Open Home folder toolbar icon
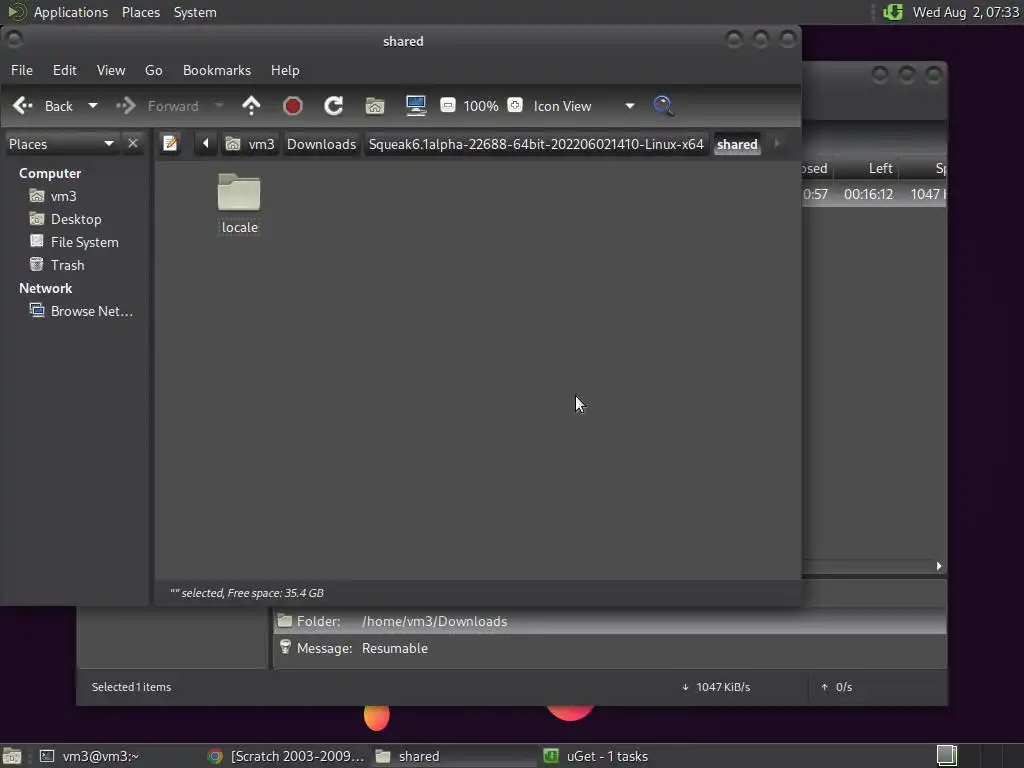This screenshot has height=768, width=1024. (x=375, y=106)
